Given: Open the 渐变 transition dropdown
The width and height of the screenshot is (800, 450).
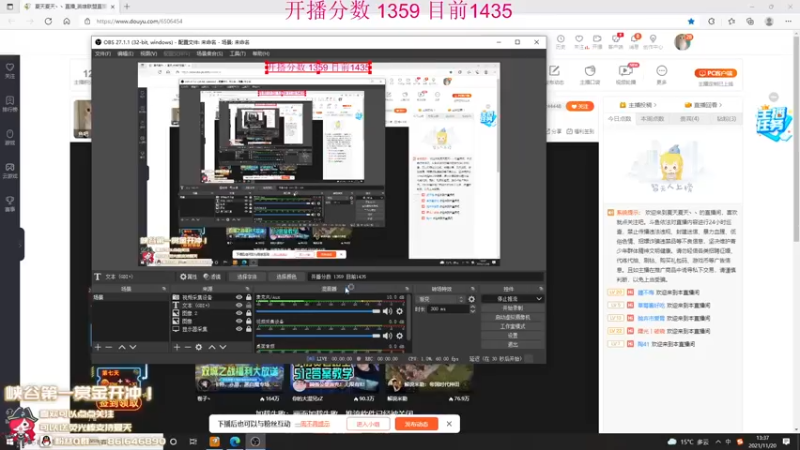Looking at the screenshot, I should coord(441,299).
